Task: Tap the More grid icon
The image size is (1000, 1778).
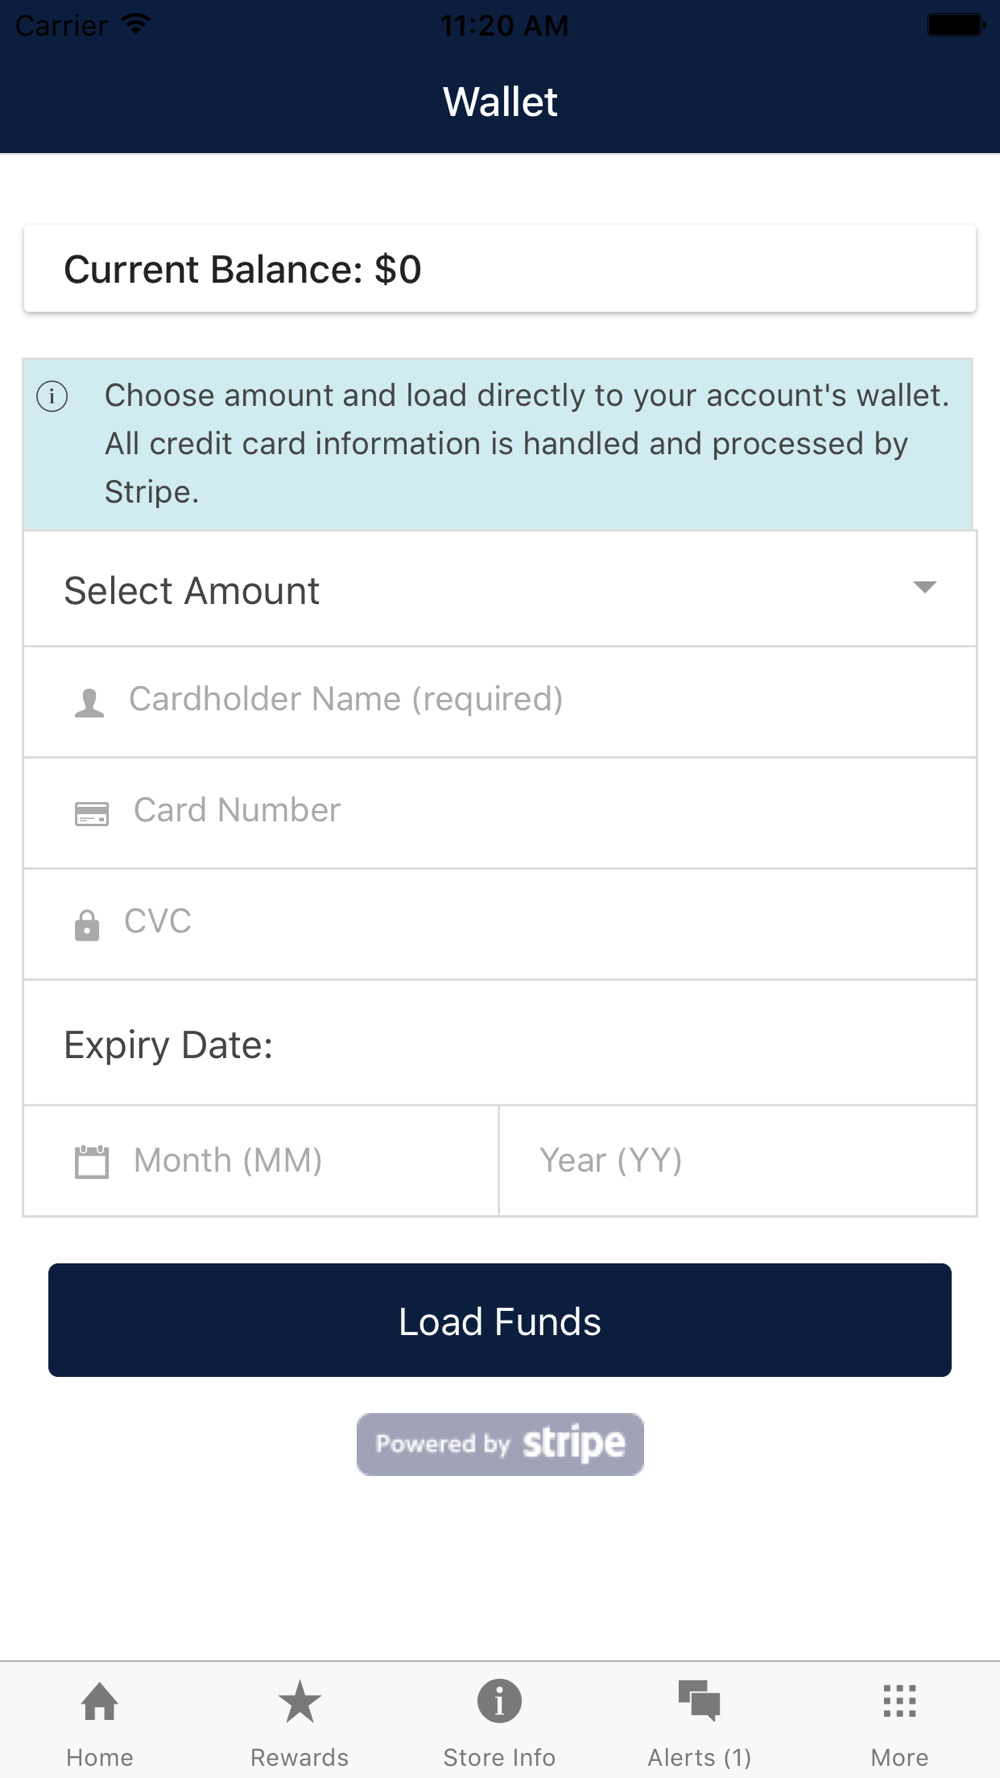Action: click(899, 1701)
